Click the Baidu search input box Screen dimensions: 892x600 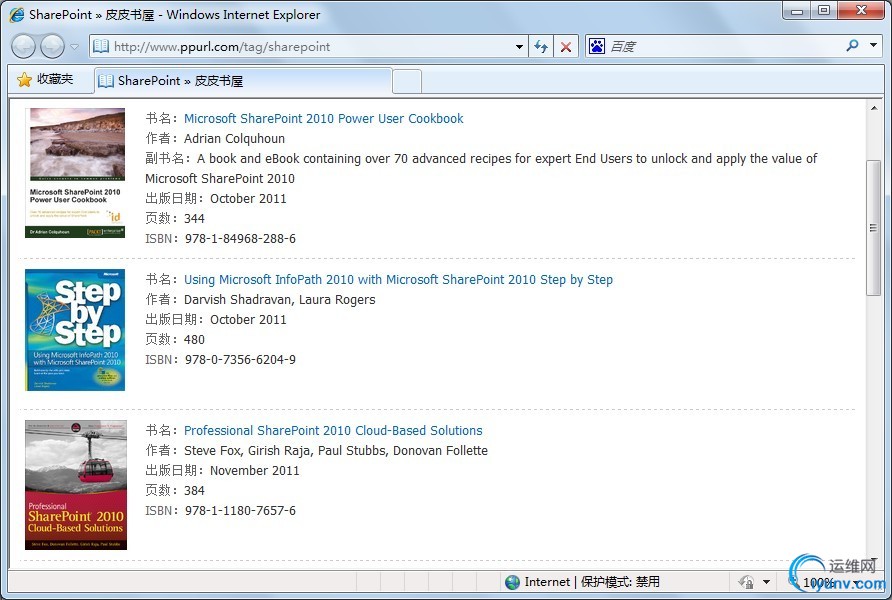[x=722, y=46]
